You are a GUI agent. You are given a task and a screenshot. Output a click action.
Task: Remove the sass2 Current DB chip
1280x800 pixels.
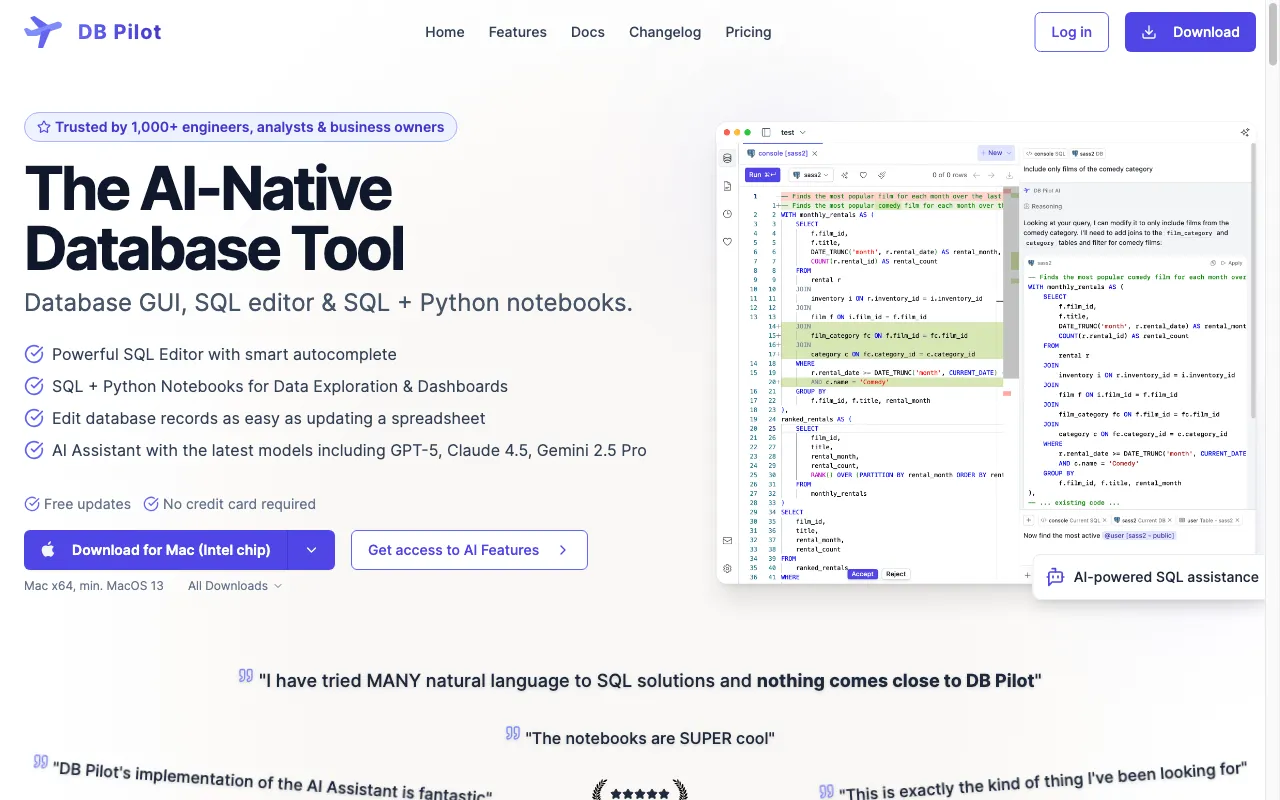point(1168,520)
